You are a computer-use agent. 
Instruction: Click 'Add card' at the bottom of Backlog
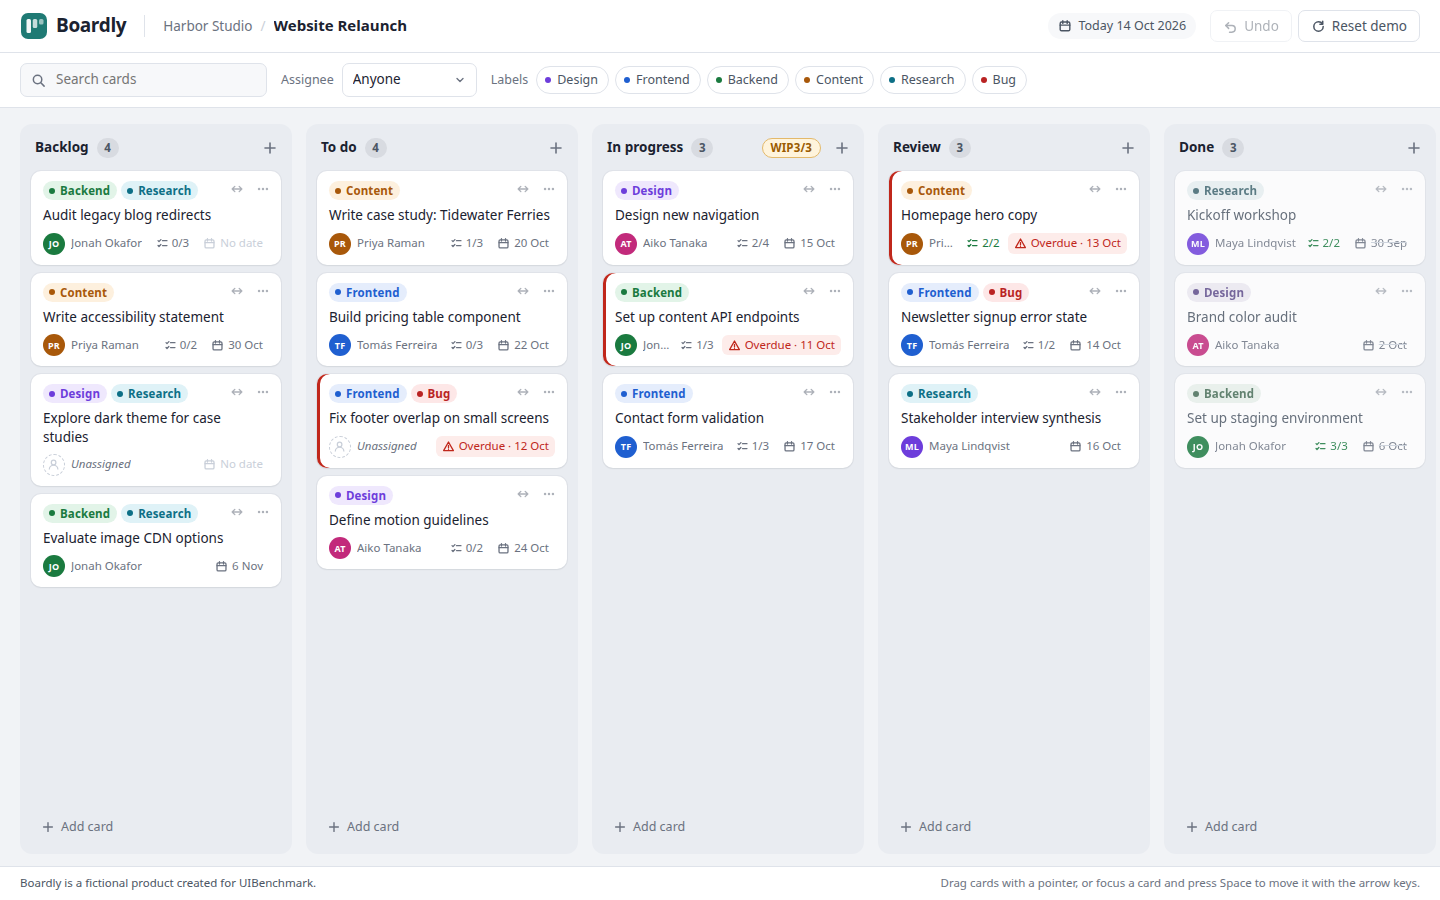tap(78, 827)
